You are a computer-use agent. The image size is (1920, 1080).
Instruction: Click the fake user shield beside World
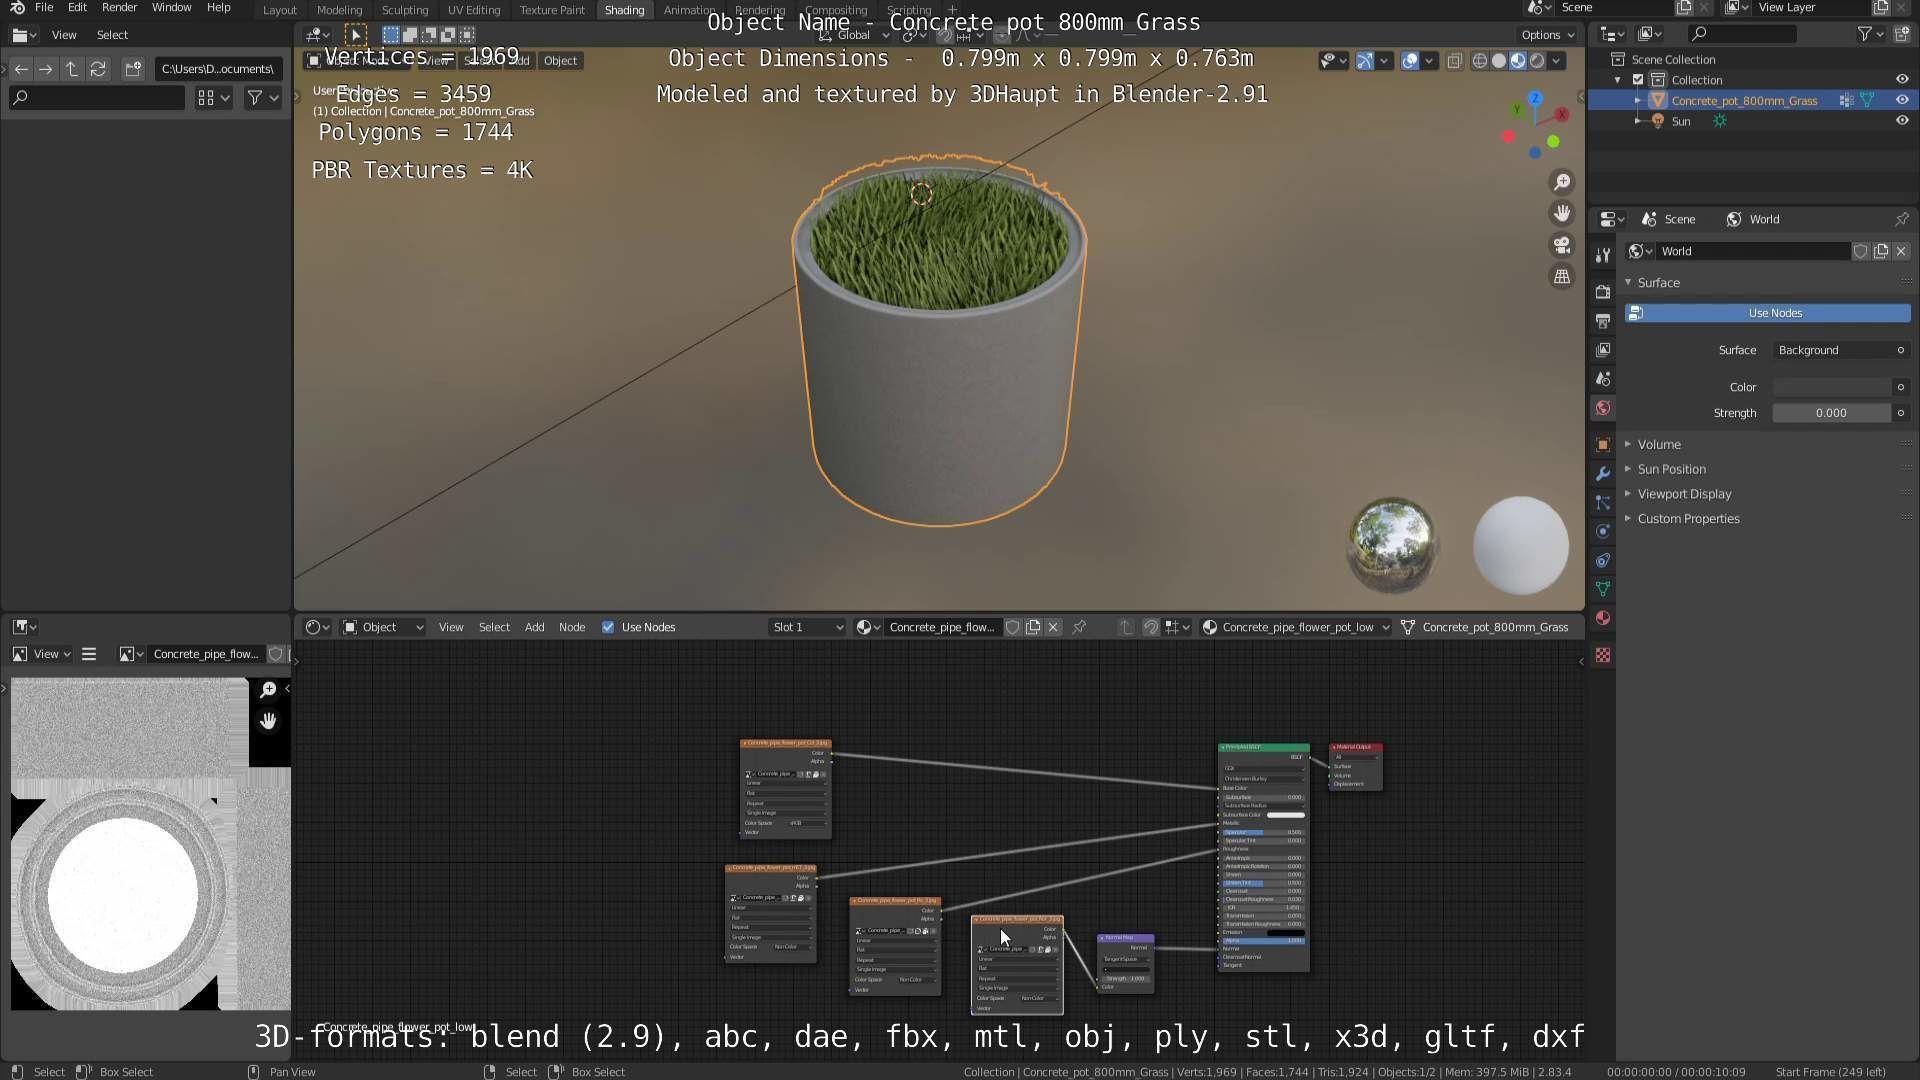(1860, 251)
